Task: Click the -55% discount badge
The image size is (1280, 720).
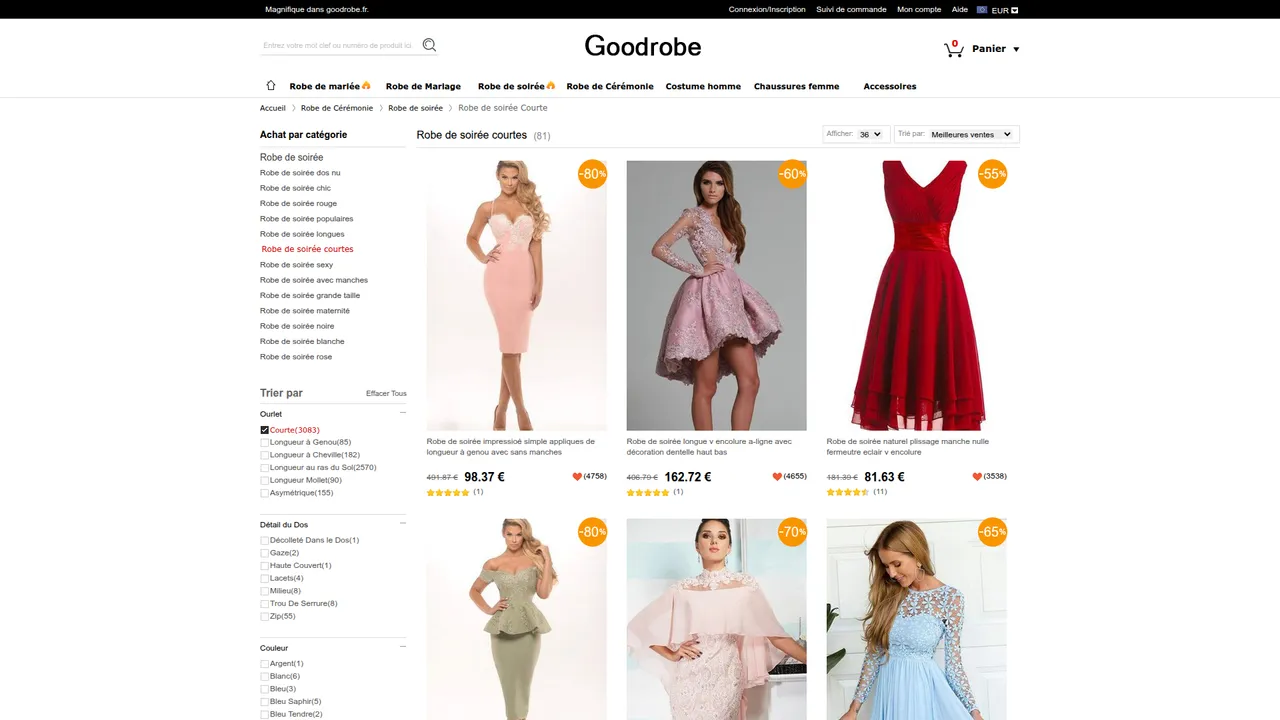Action: pyautogui.click(x=992, y=174)
